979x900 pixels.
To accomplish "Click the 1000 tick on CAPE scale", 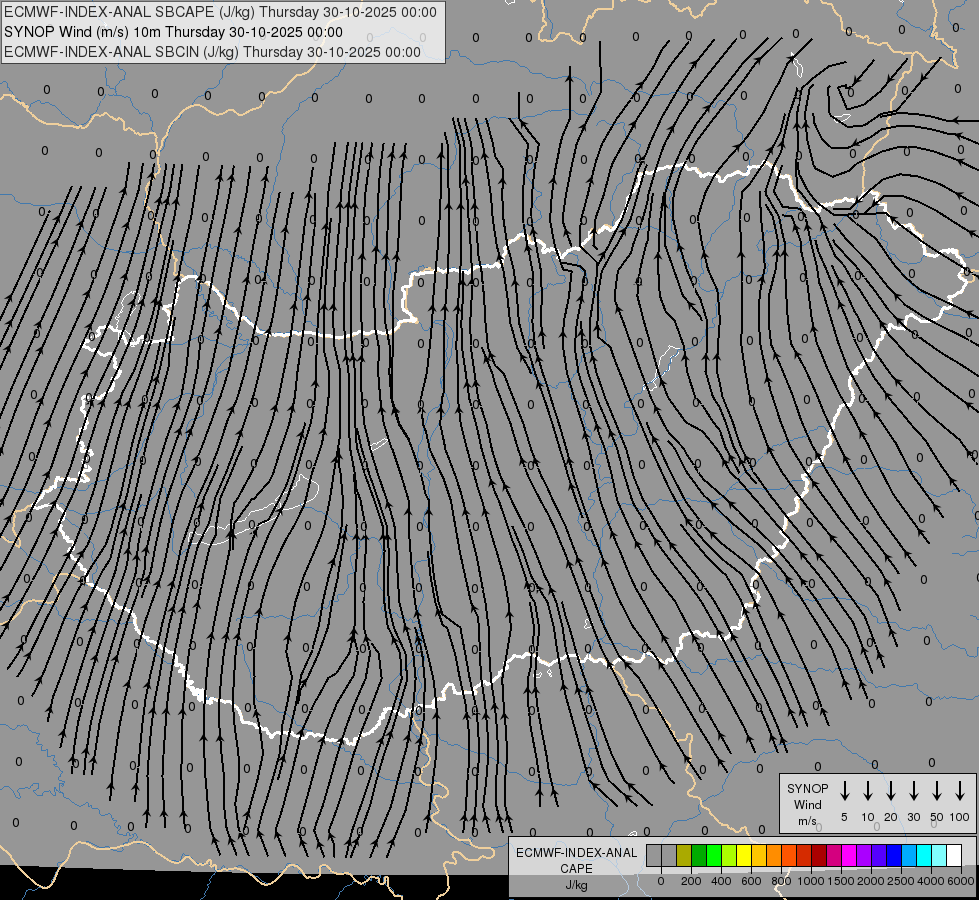I will 811,881.
